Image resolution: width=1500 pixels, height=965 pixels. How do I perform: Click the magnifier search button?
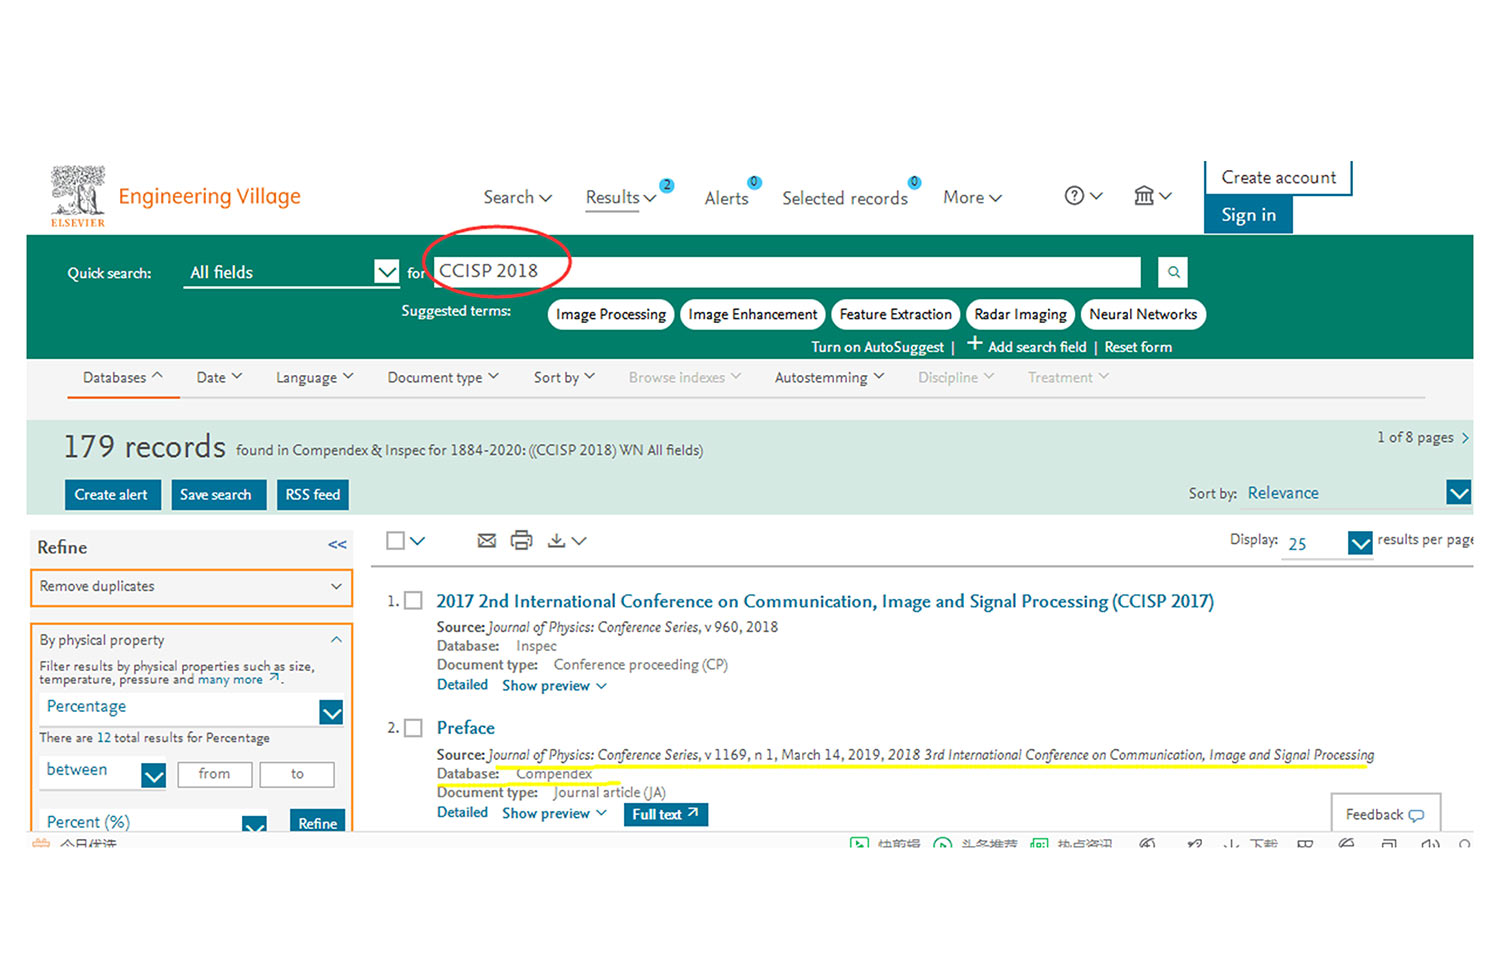pos(1173,272)
